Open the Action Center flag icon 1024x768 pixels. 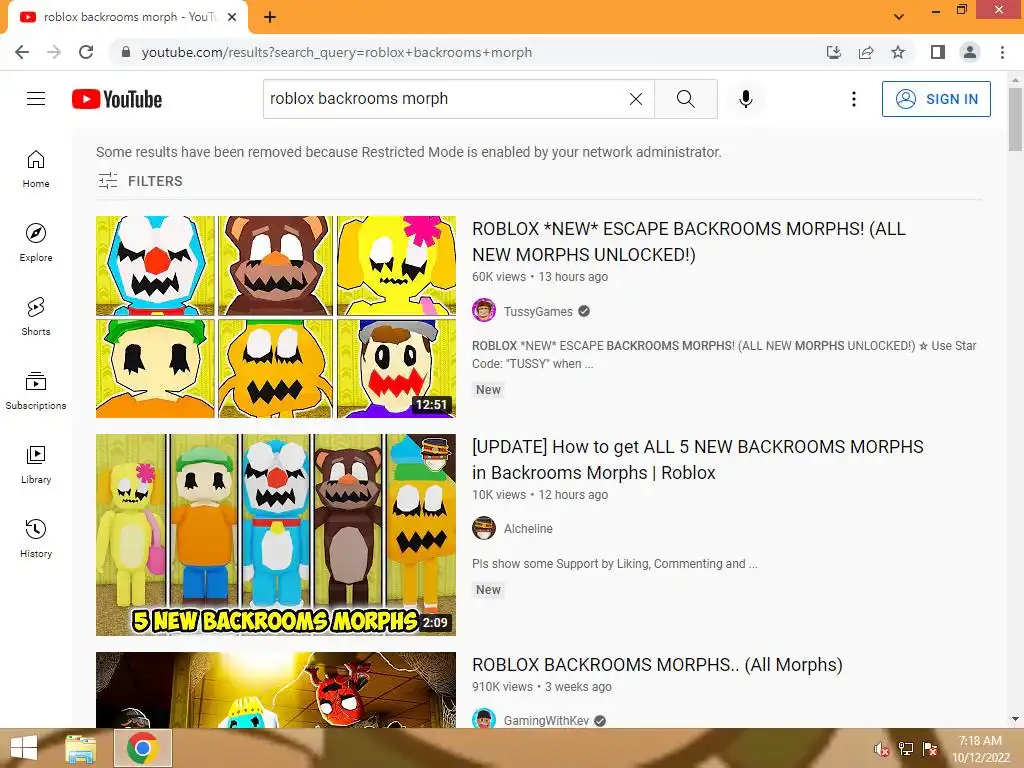(930, 749)
